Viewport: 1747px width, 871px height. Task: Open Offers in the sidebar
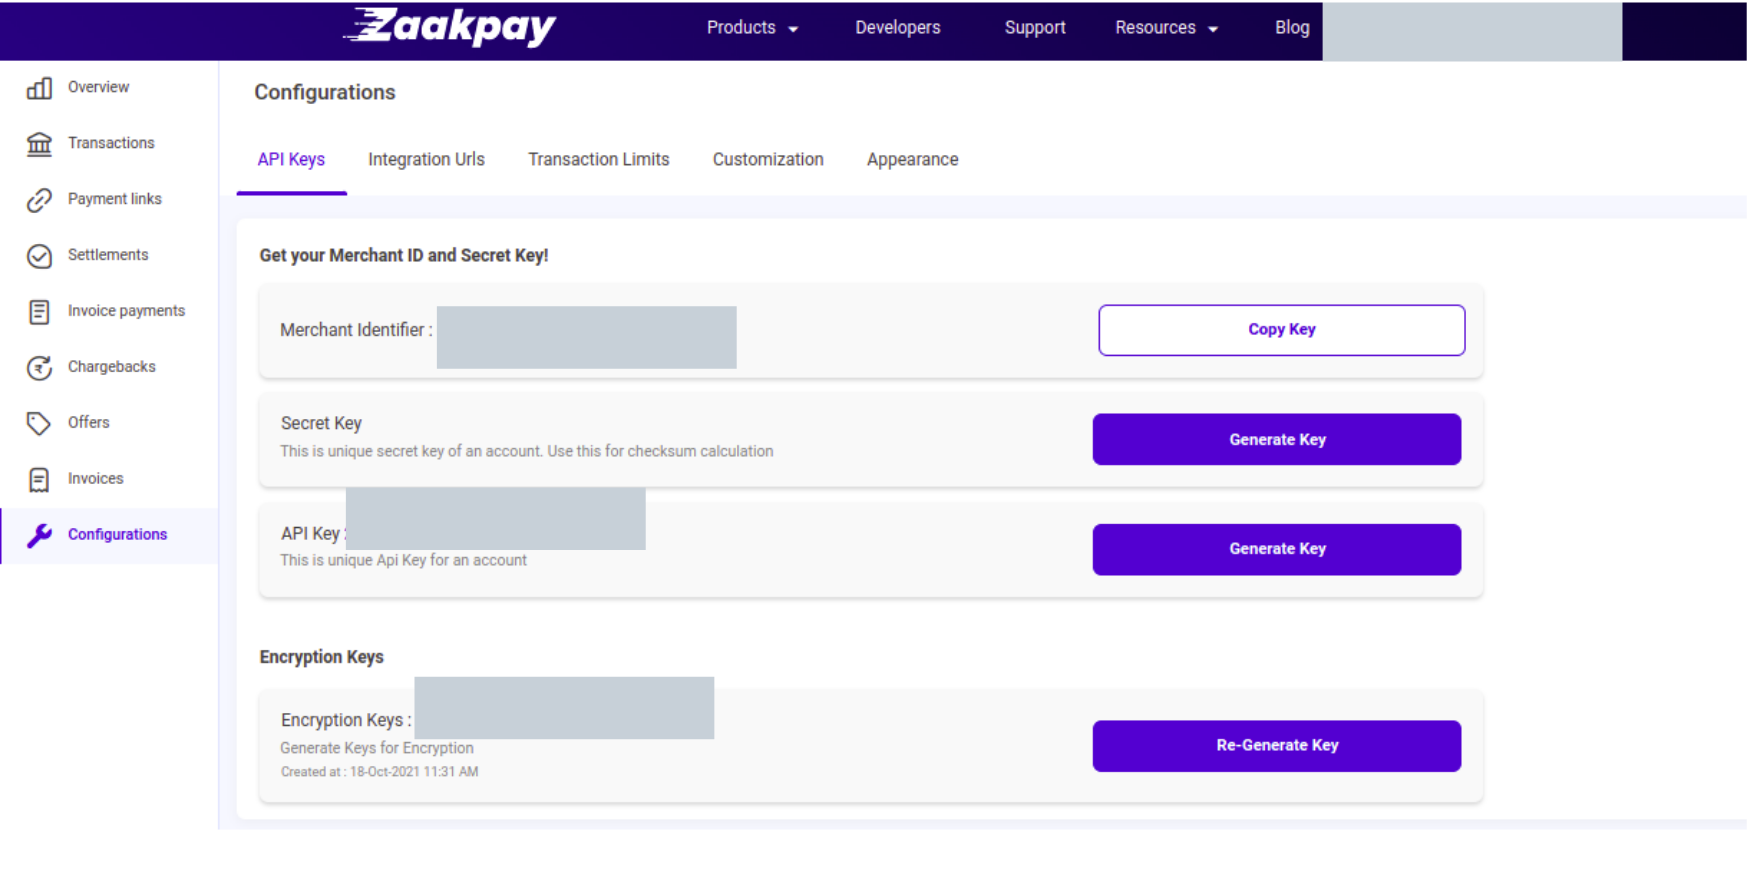click(88, 423)
